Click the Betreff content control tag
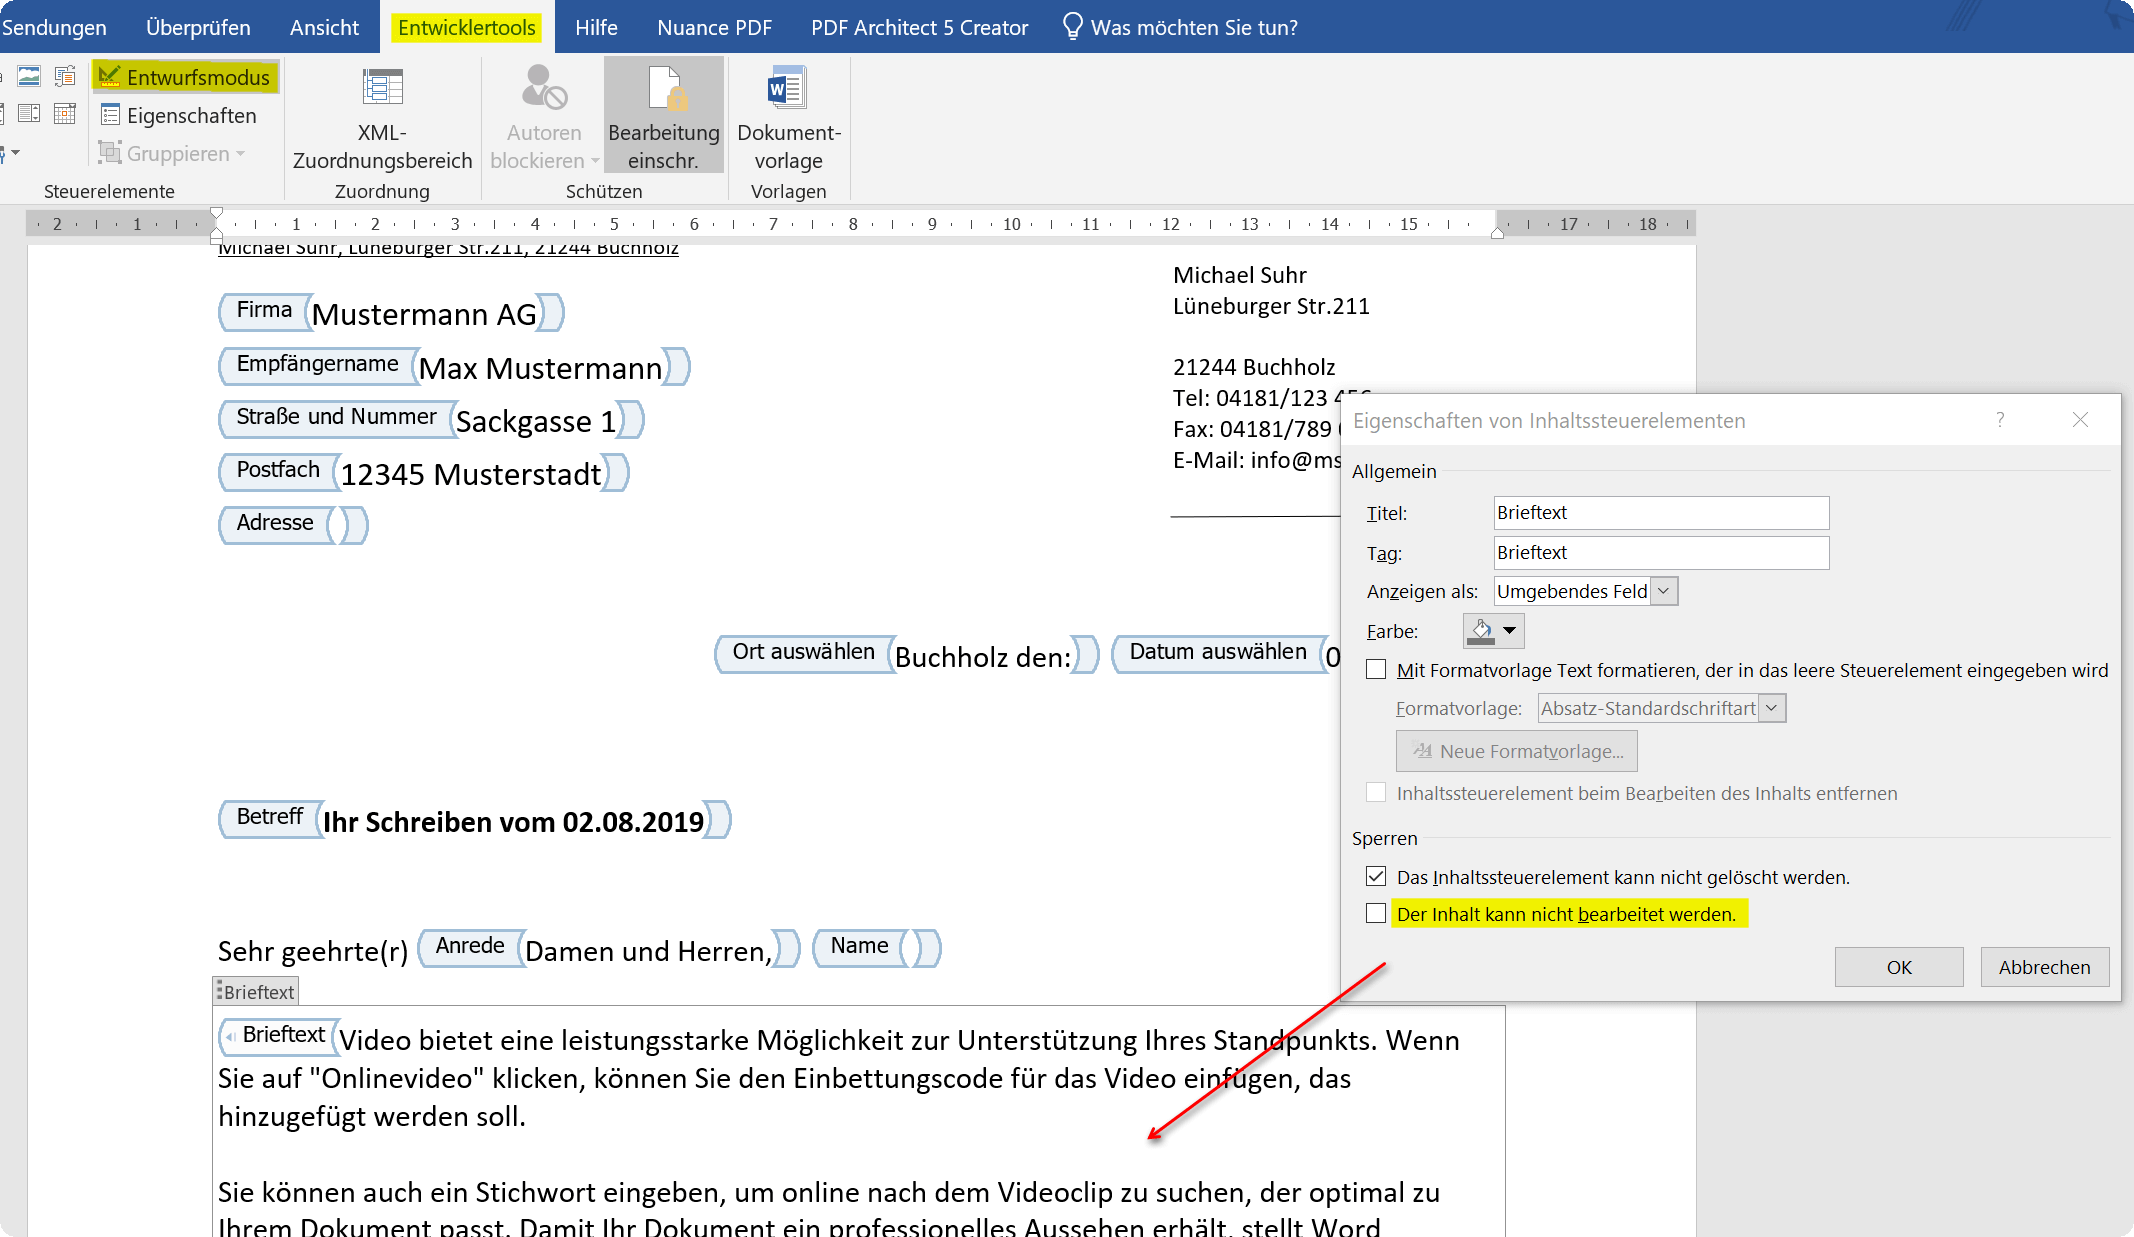2134x1237 pixels. tap(270, 817)
